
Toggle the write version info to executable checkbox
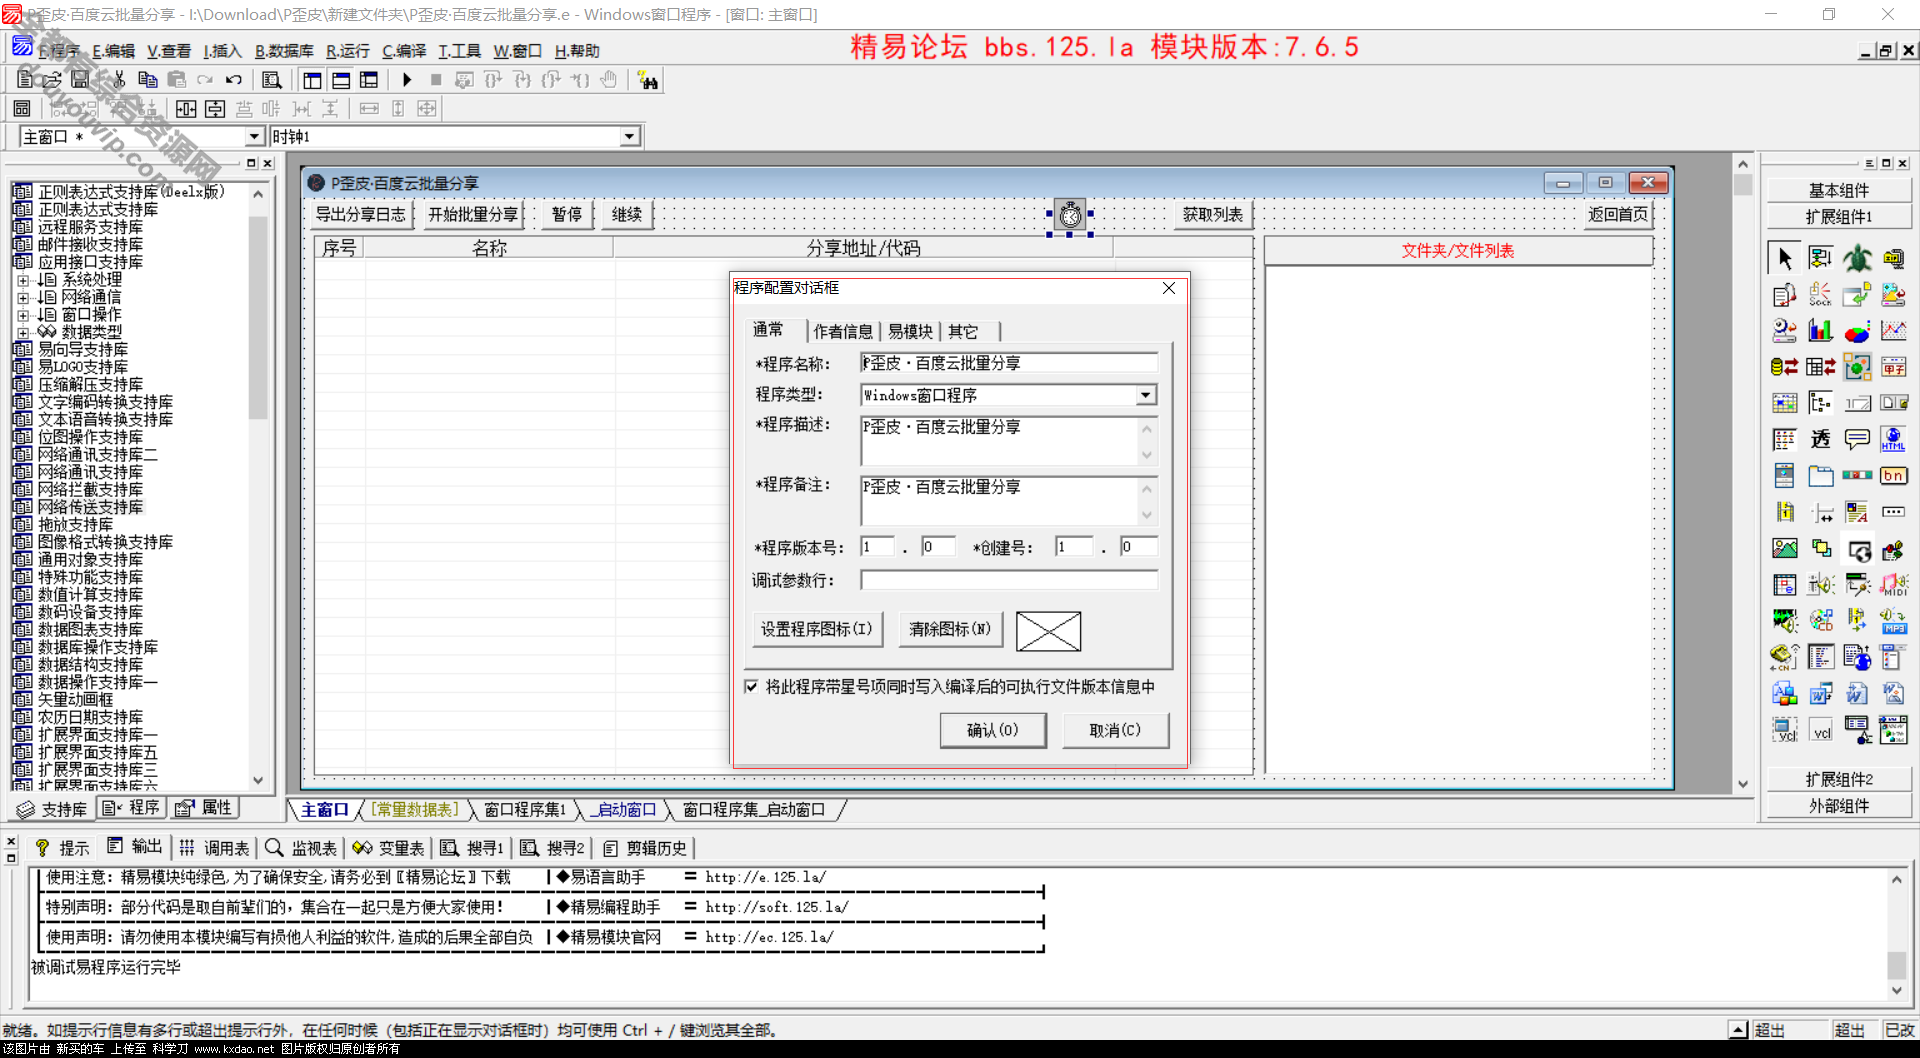coord(751,687)
